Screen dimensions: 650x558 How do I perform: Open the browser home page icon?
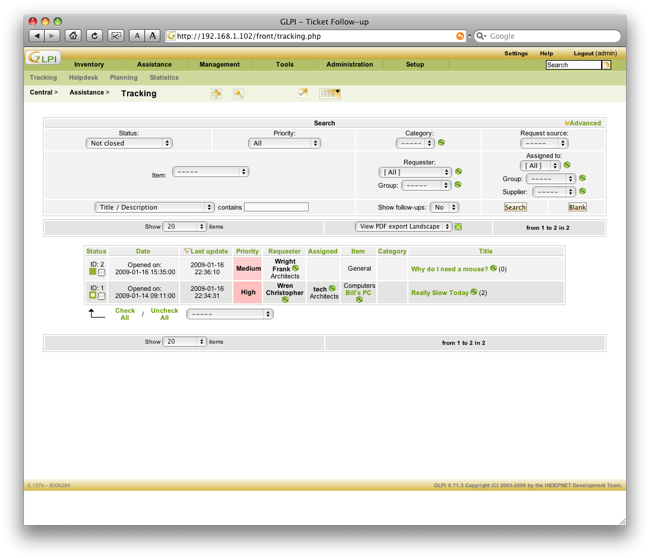73,36
